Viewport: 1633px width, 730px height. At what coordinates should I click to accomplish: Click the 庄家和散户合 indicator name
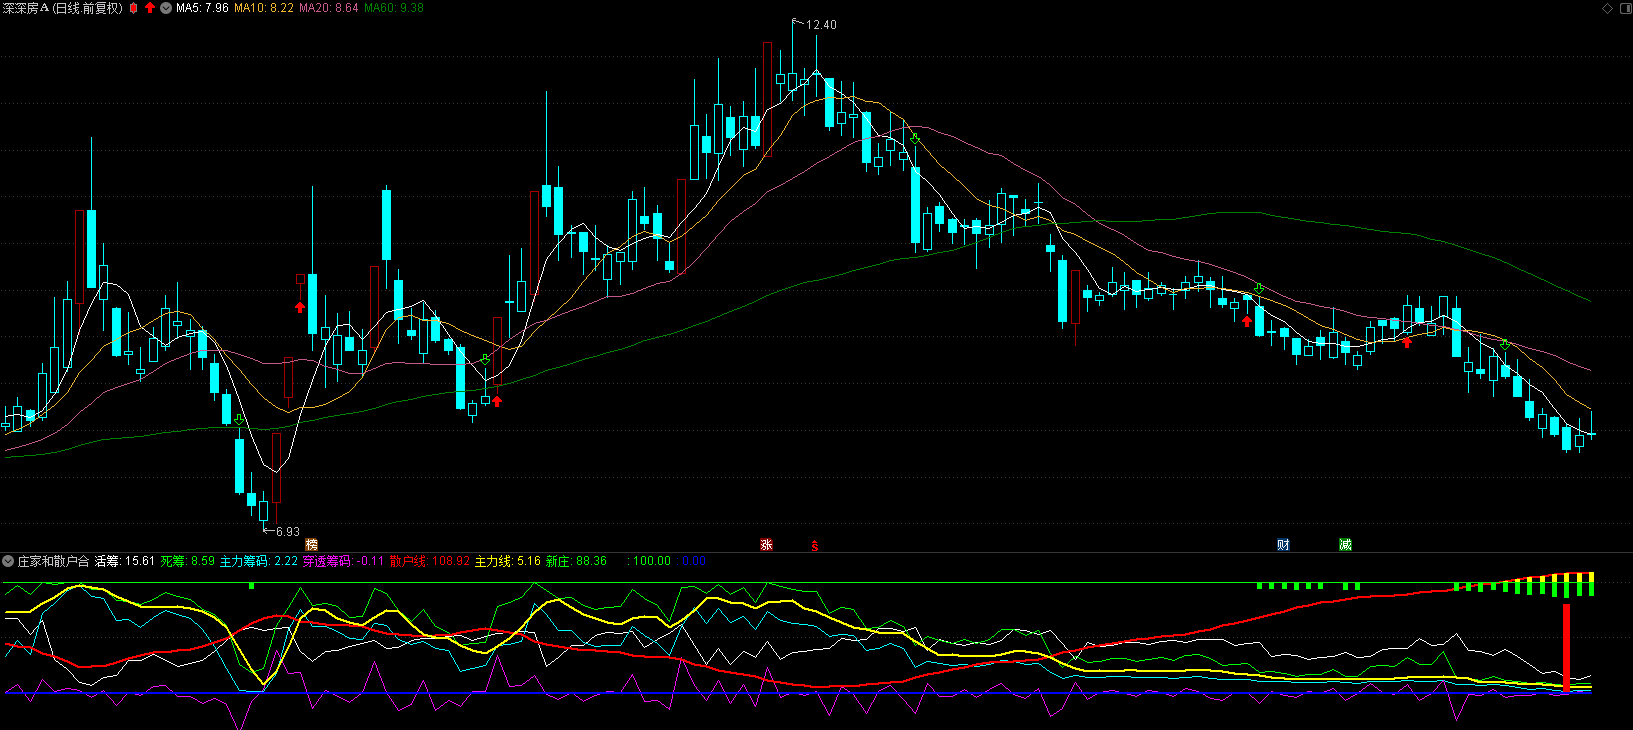pos(53,561)
